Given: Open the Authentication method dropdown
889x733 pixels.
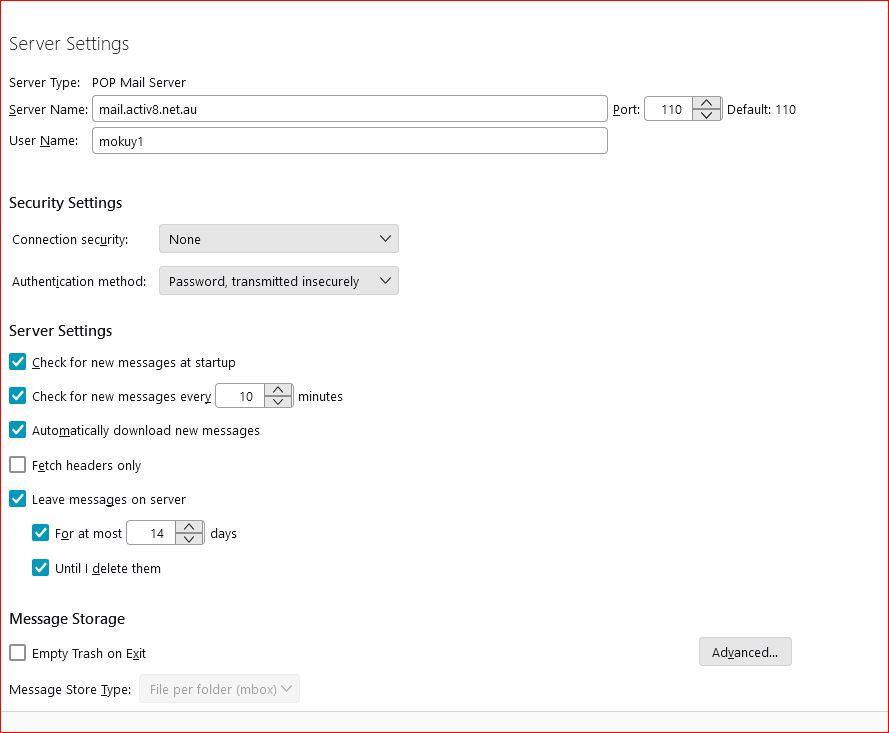Looking at the screenshot, I should coord(279,281).
